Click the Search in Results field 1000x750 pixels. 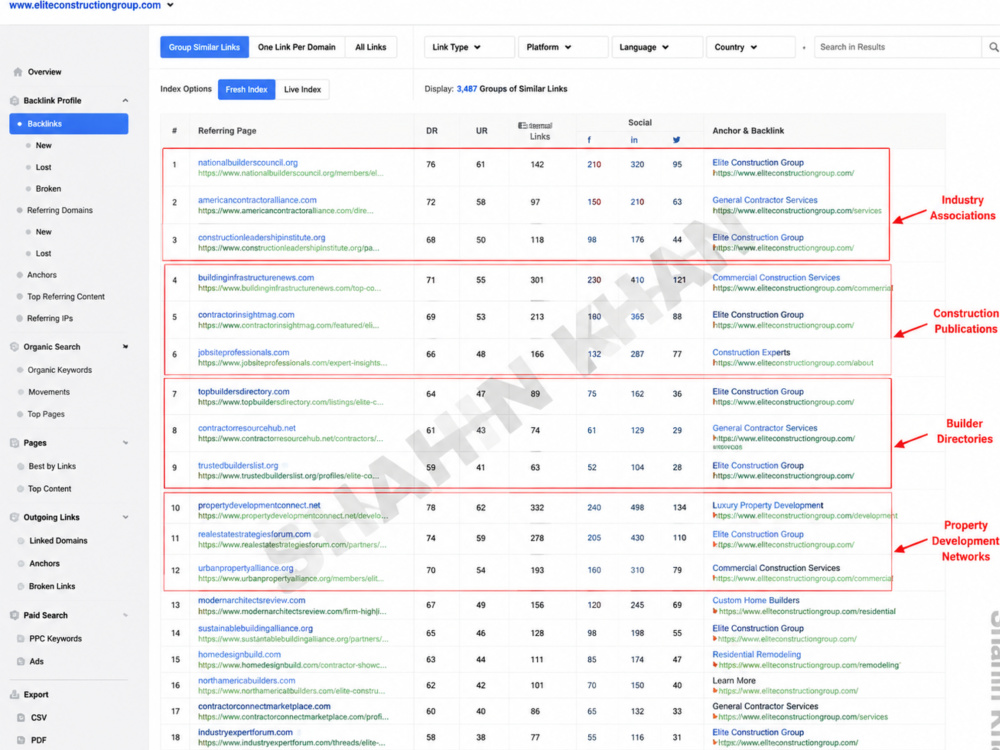898,47
